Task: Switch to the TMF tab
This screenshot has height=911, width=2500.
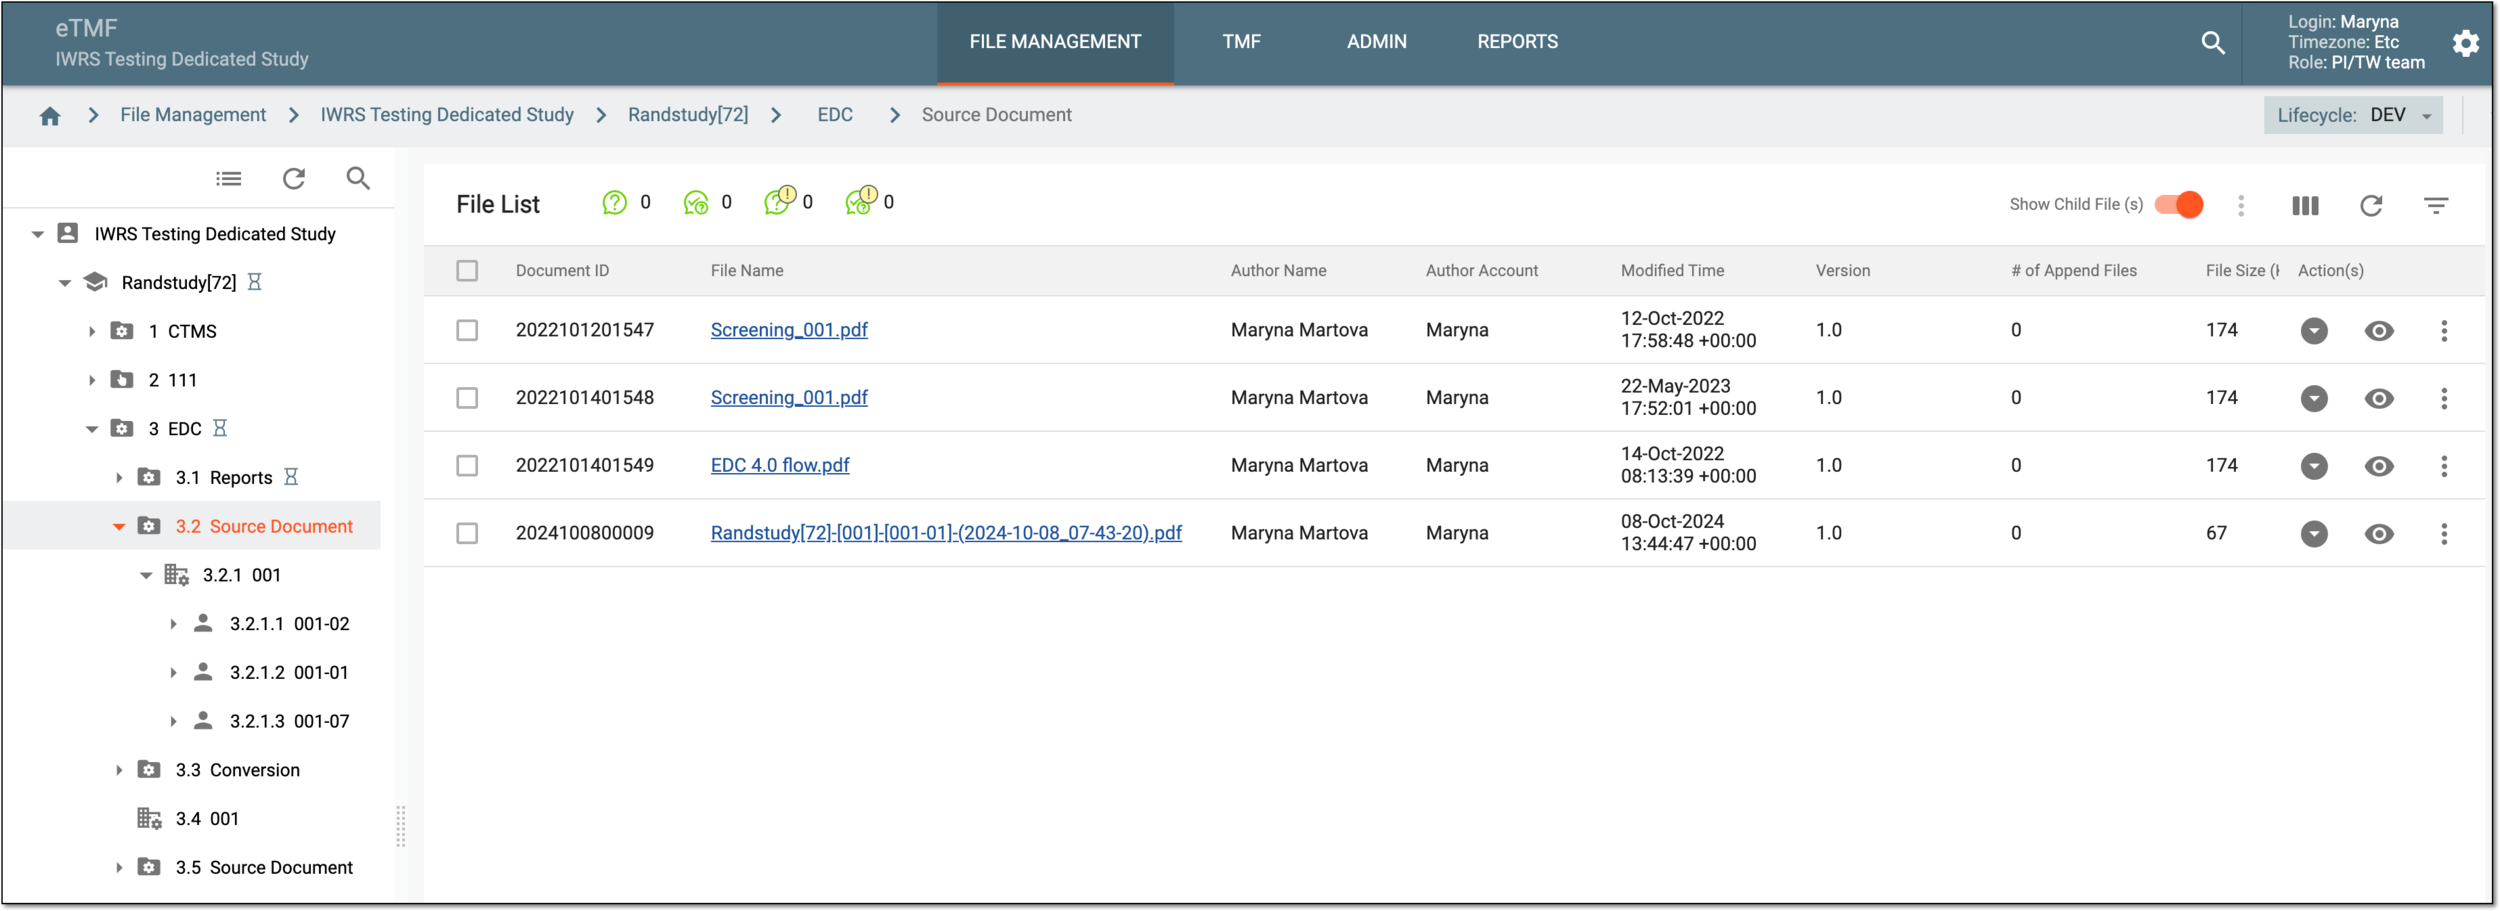Action: (x=1241, y=42)
